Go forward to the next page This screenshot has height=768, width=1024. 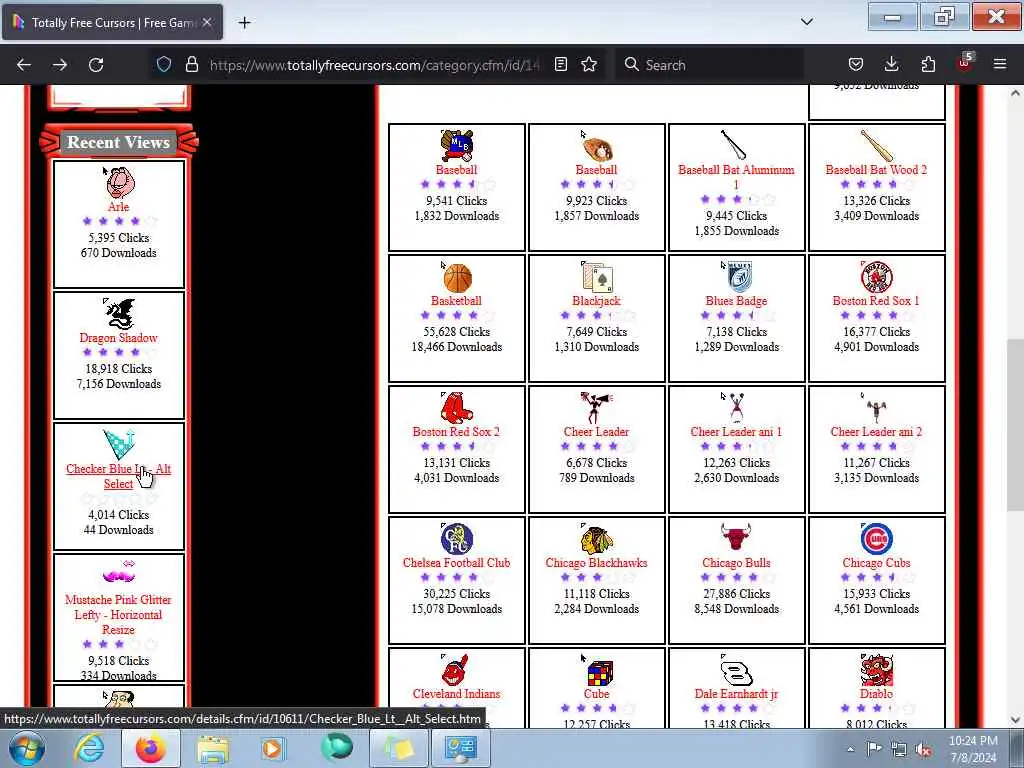pyautogui.click(x=60, y=65)
